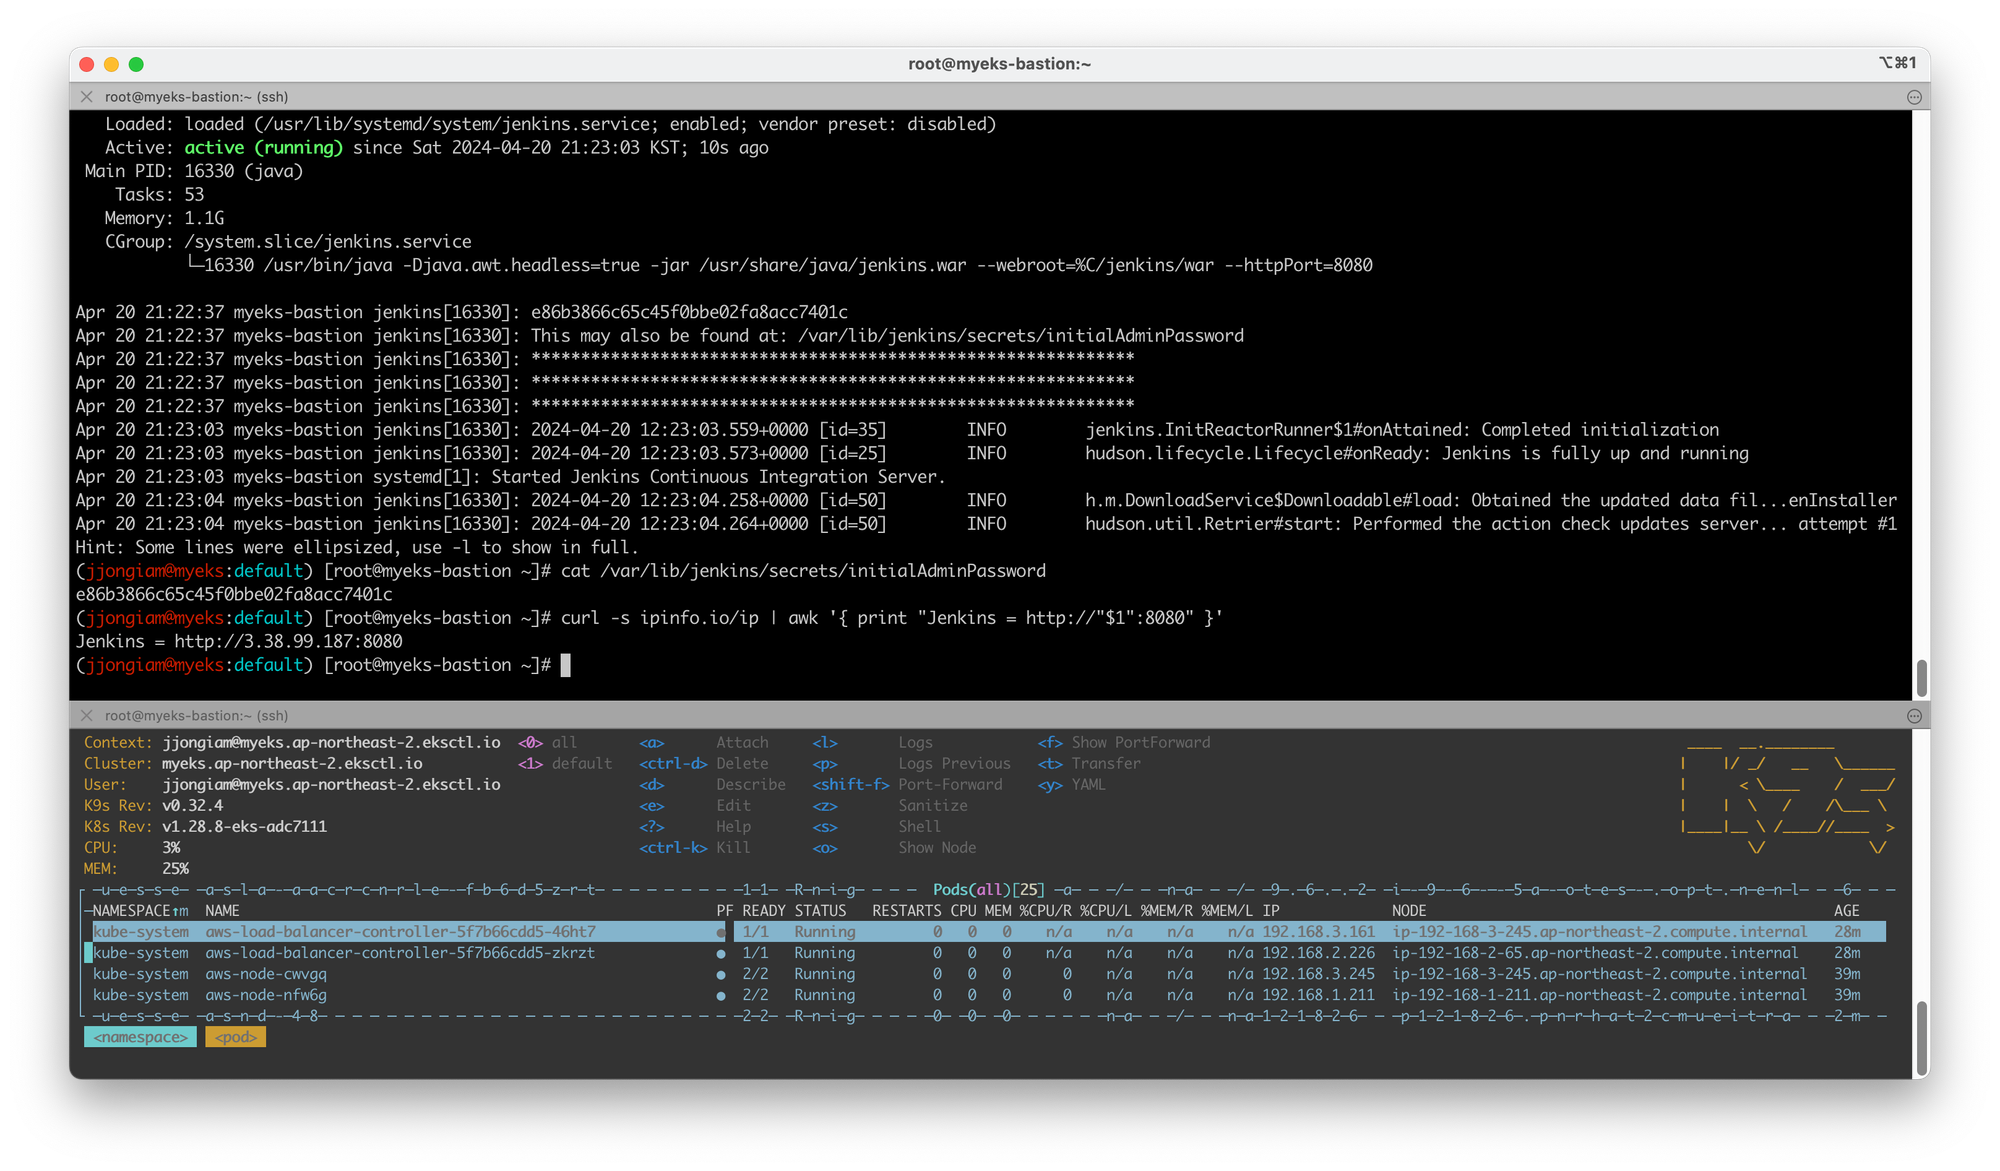2000x1171 pixels.
Task: Click the Show PortForward shortcut hint
Action: coord(1140,743)
